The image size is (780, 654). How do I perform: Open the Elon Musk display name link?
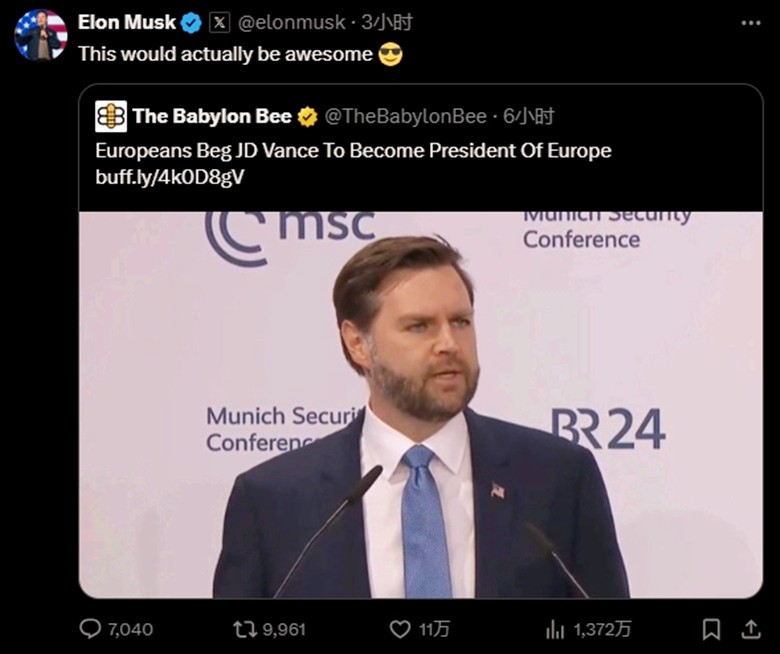point(127,22)
